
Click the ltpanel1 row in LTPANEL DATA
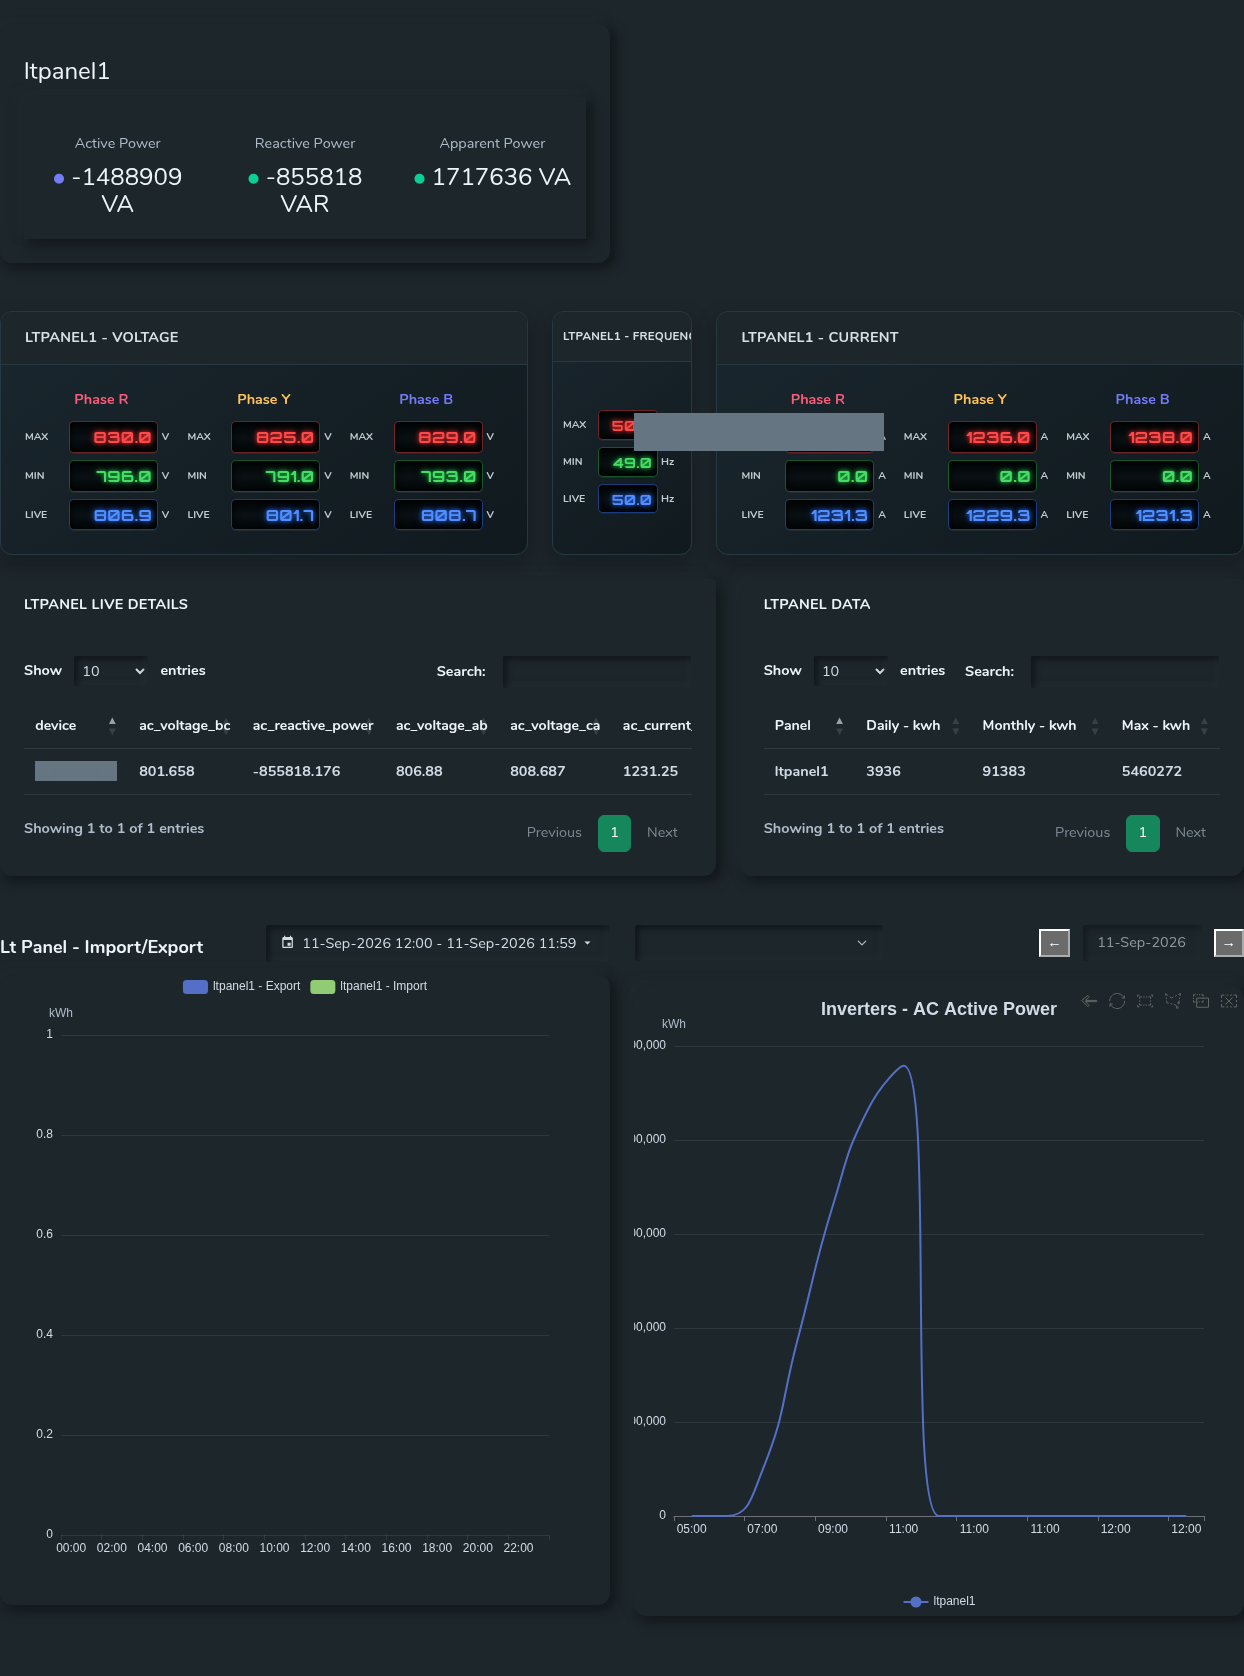click(x=992, y=771)
